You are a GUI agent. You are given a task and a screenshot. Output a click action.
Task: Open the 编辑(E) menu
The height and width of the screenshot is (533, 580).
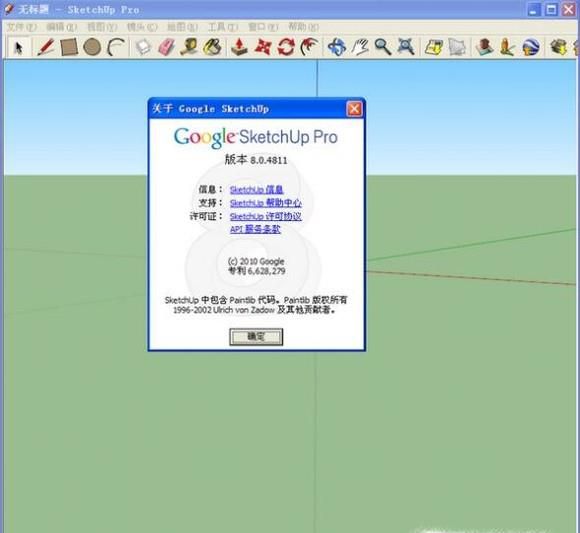61,27
